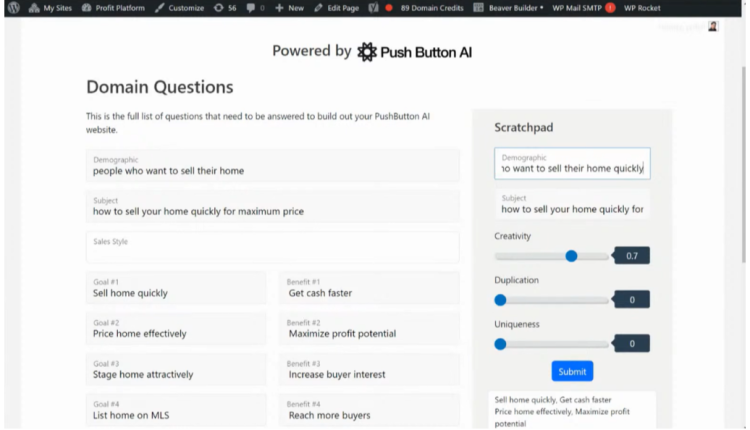Click the WordPress logo icon
The height and width of the screenshot is (430, 750).
coord(13,7)
